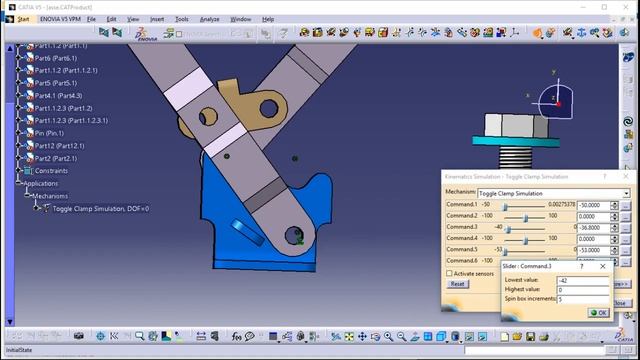Click the speaker-shaped icon at far right of top toolbar
This screenshot has height=360, width=640.
pyautogui.click(x=624, y=33)
